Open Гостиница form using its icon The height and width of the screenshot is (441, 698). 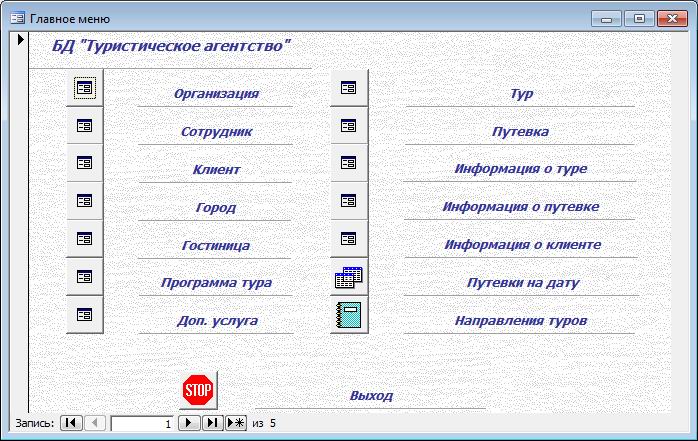[85, 238]
